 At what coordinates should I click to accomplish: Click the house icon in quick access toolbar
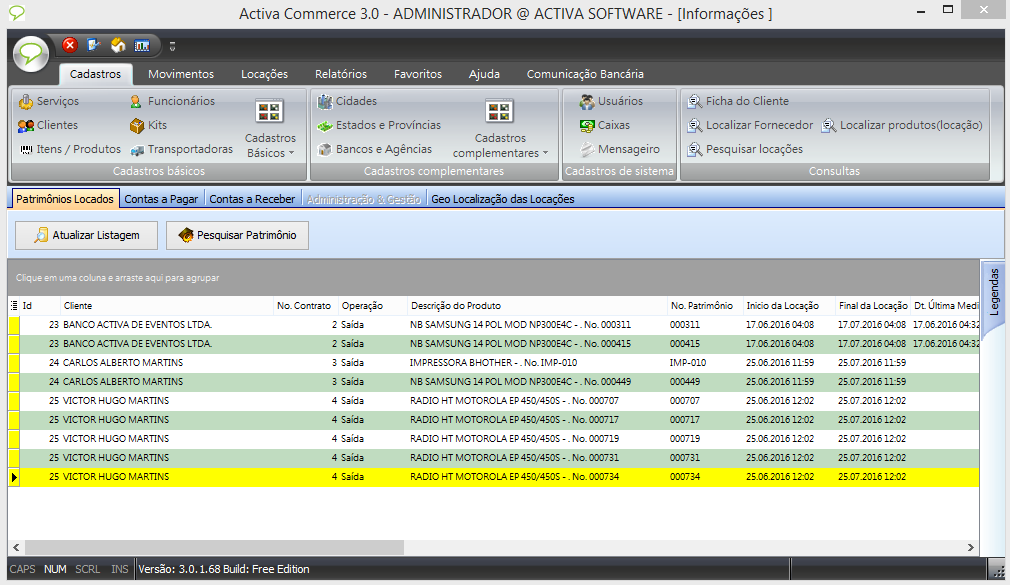click(118, 45)
